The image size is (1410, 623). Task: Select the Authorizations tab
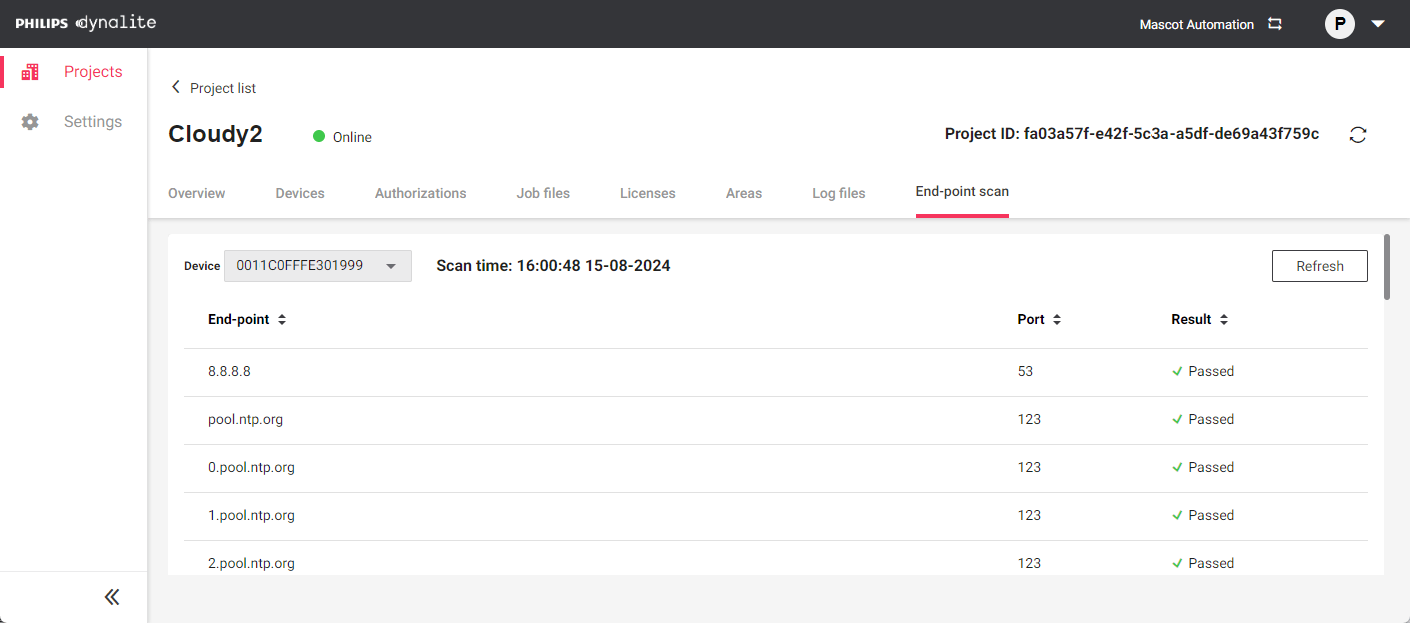[x=420, y=193]
